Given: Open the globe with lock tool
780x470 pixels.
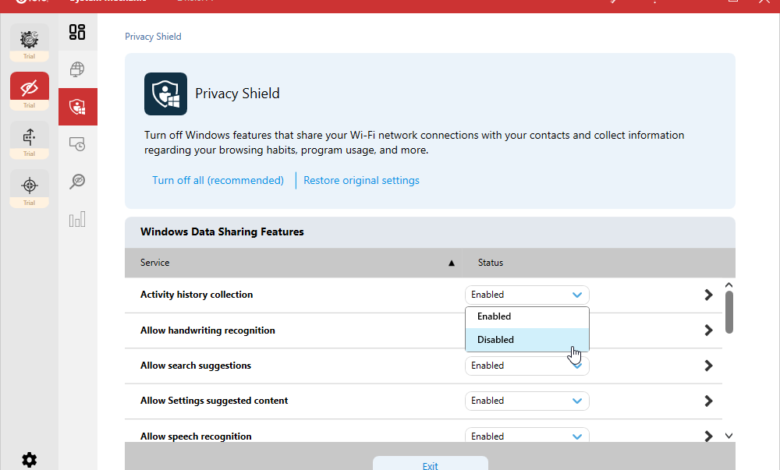Looking at the screenshot, I should [x=77, y=69].
